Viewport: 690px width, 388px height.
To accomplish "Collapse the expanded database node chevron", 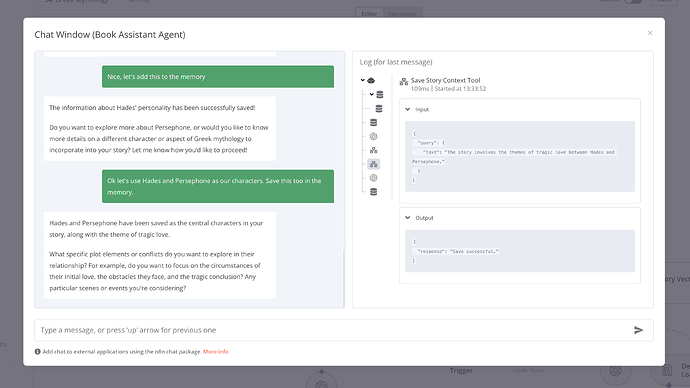I will click(371, 94).
